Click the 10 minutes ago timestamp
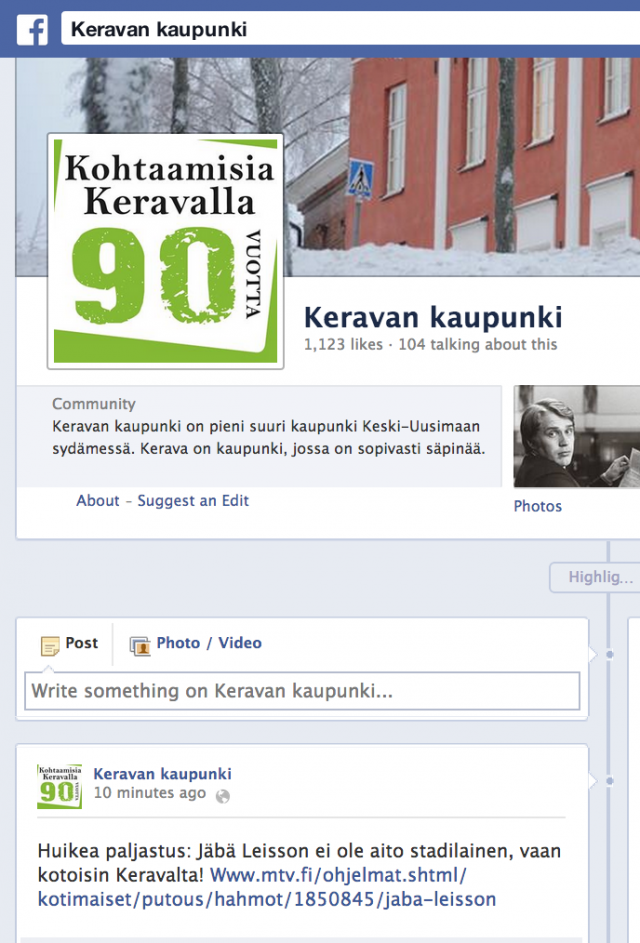The width and height of the screenshot is (640, 943). pos(150,793)
